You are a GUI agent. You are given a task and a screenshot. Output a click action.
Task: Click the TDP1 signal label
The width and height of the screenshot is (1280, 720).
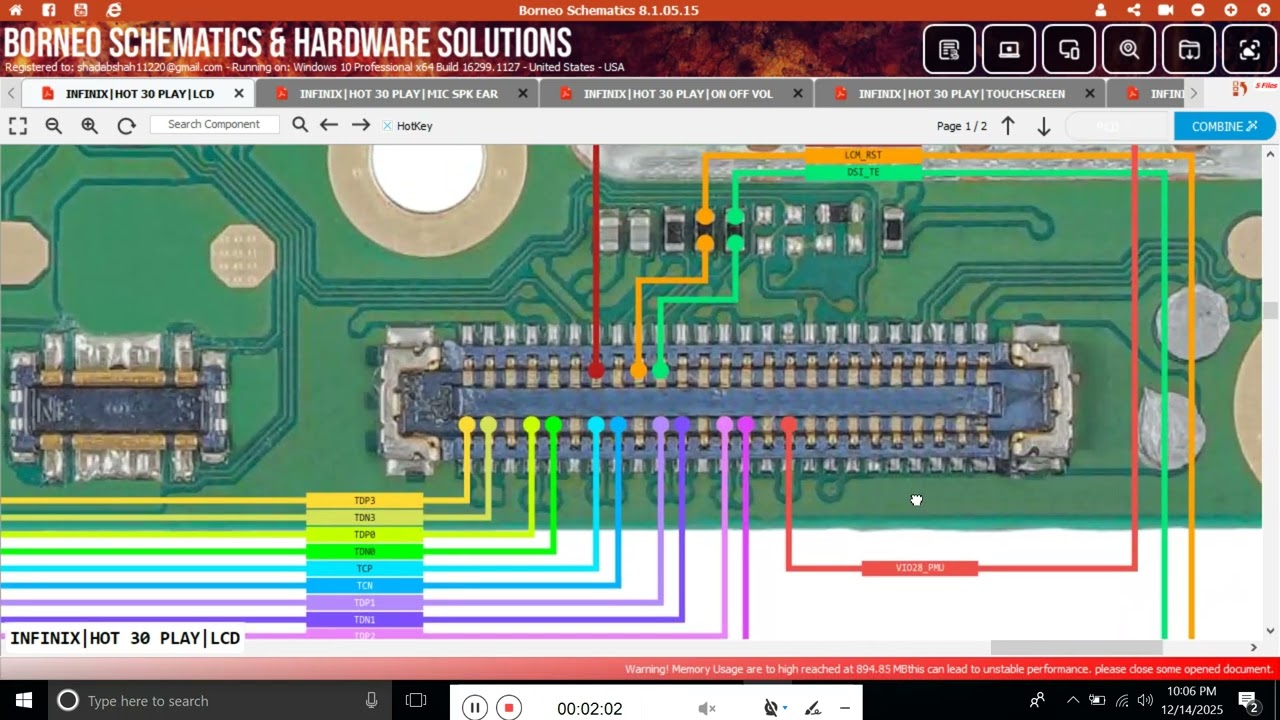[364, 602]
